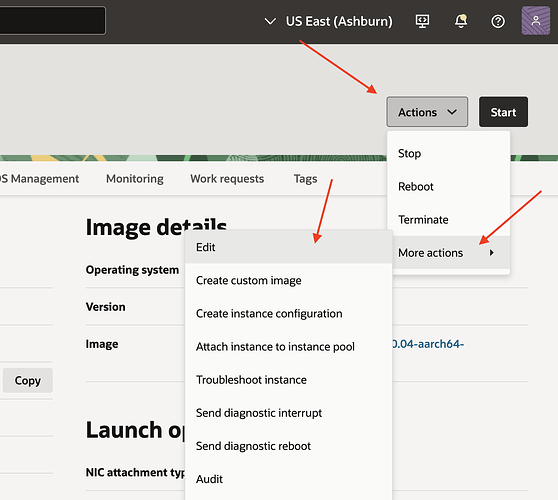Image resolution: width=558 pixels, height=500 pixels.
Task: Collapse the Actions dropdown button
Action: click(427, 112)
